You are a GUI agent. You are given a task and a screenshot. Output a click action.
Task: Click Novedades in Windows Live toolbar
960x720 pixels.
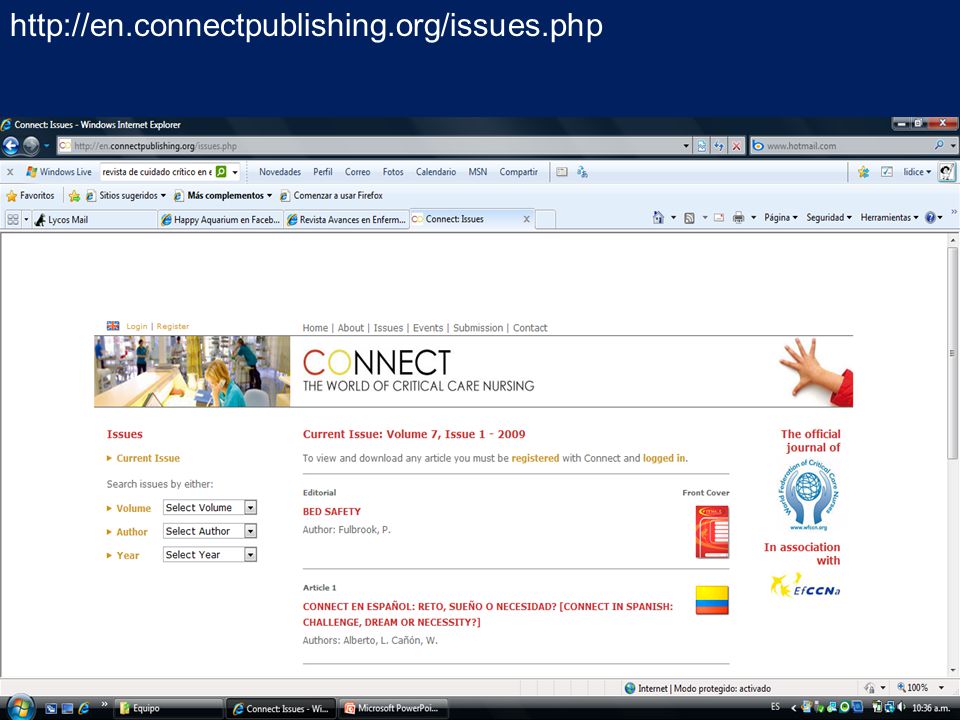click(x=280, y=172)
